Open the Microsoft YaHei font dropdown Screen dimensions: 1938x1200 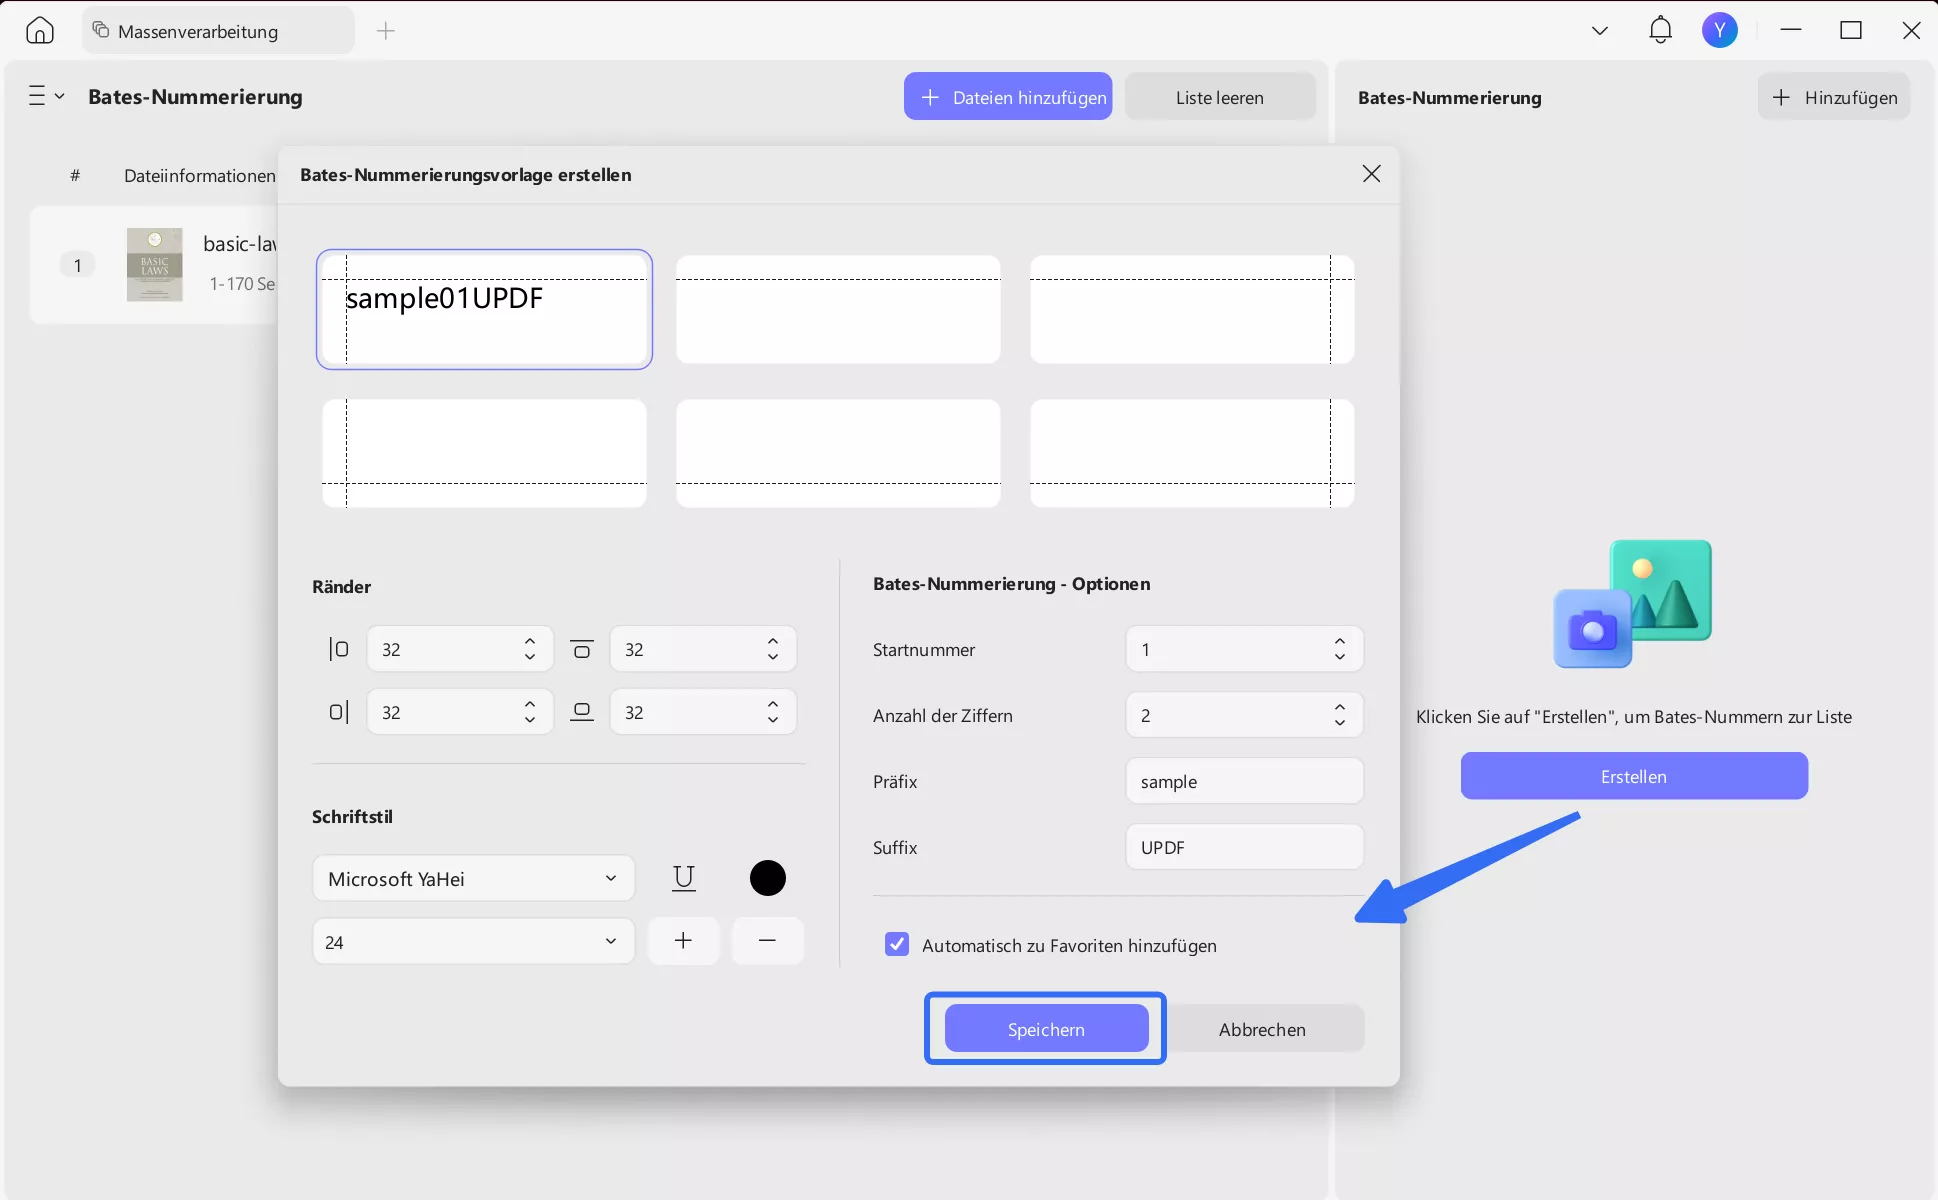(473, 879)
